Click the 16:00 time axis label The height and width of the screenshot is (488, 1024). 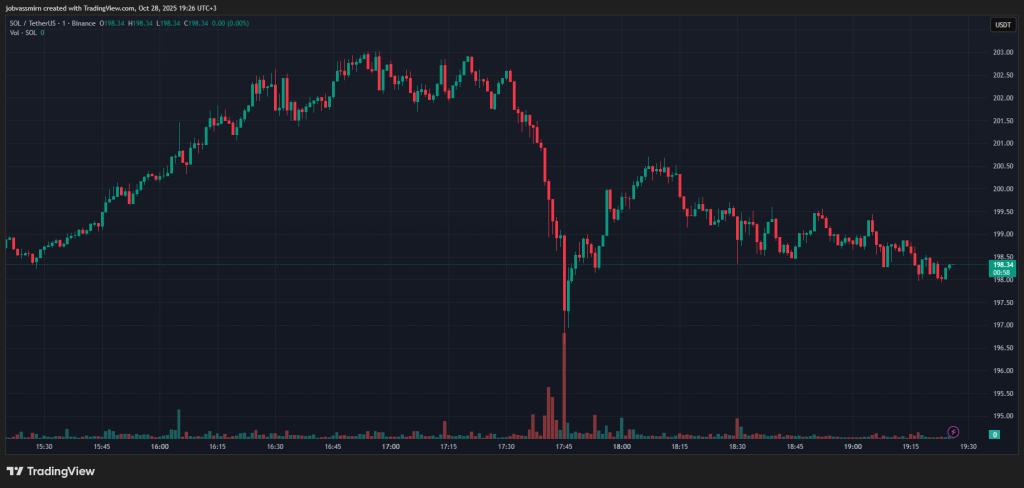coord(160,449)
